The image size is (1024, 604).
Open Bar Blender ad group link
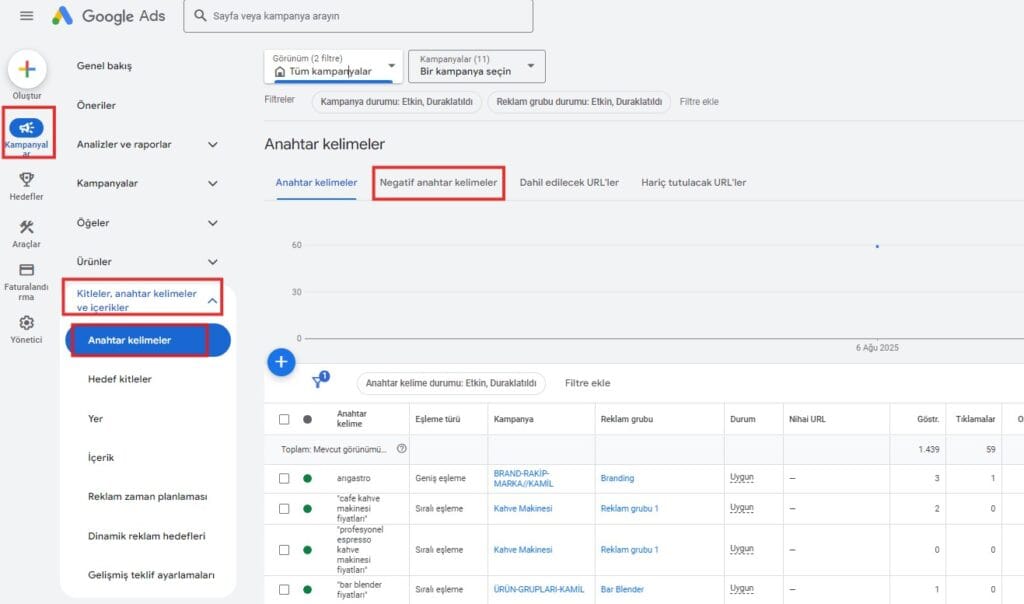pyautogui.click(x=622, y=590)
